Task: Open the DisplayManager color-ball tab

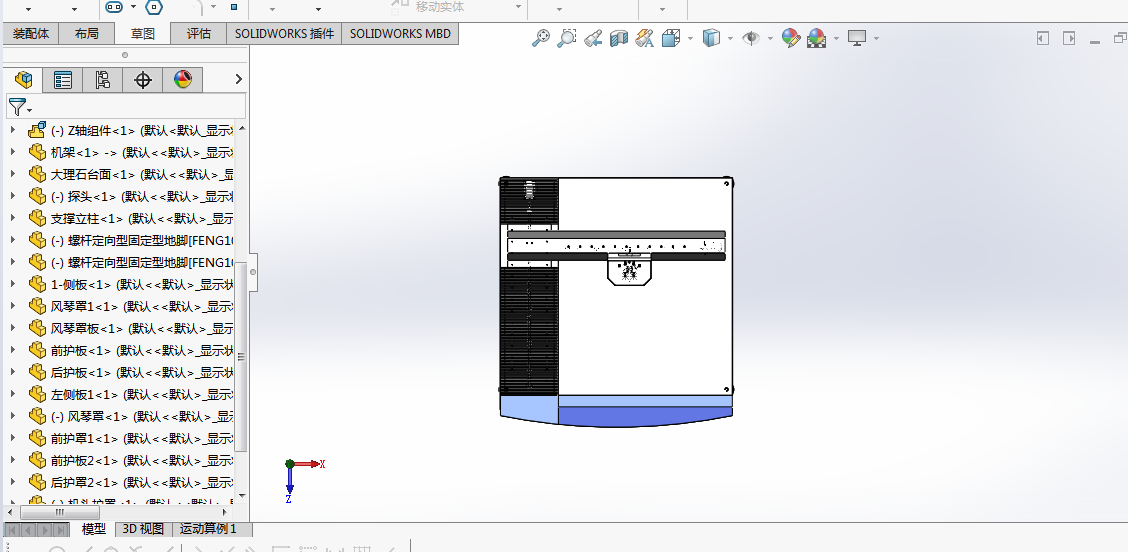Action: point(183,80)
